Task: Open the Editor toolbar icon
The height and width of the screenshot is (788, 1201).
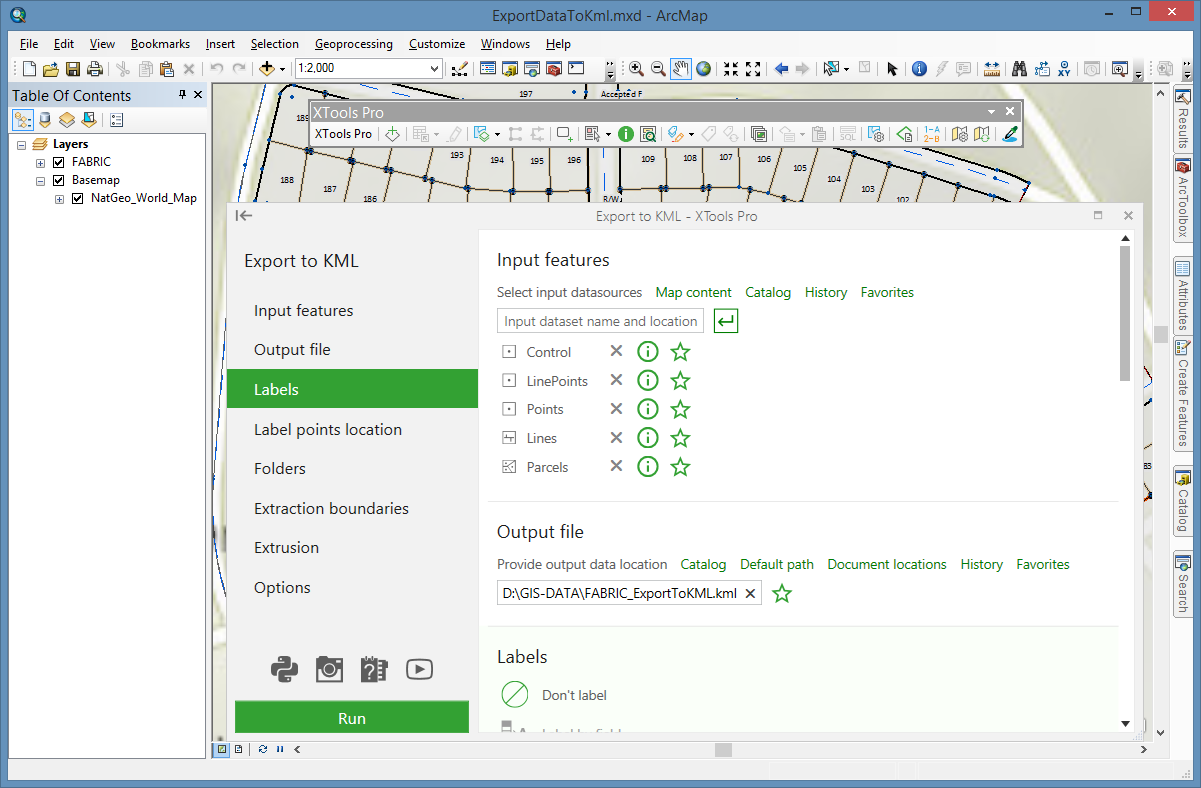Action: click(459, 69)
